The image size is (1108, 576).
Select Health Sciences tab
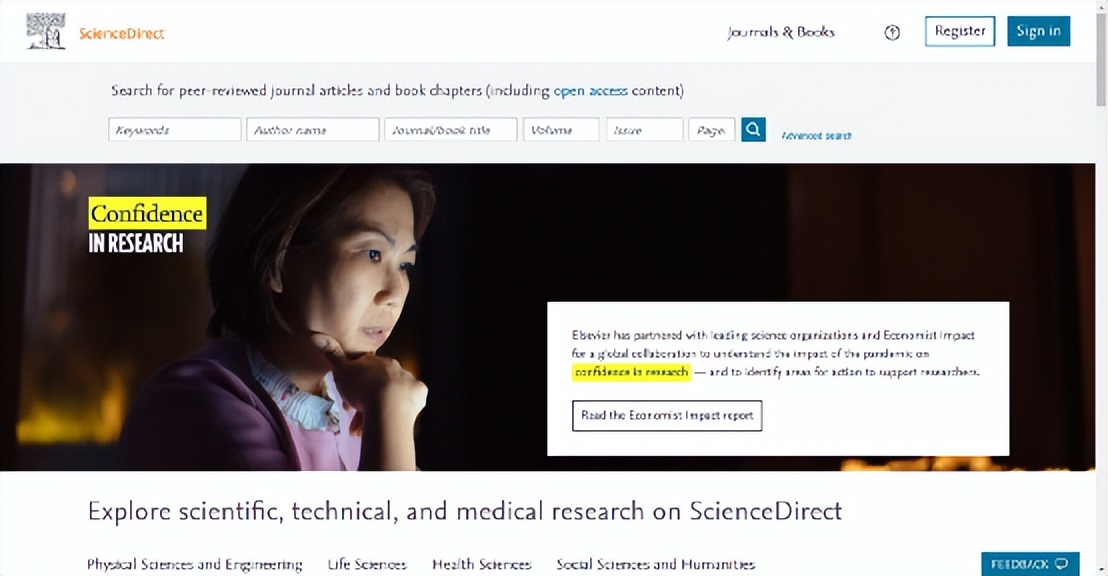tap(481, 564)
